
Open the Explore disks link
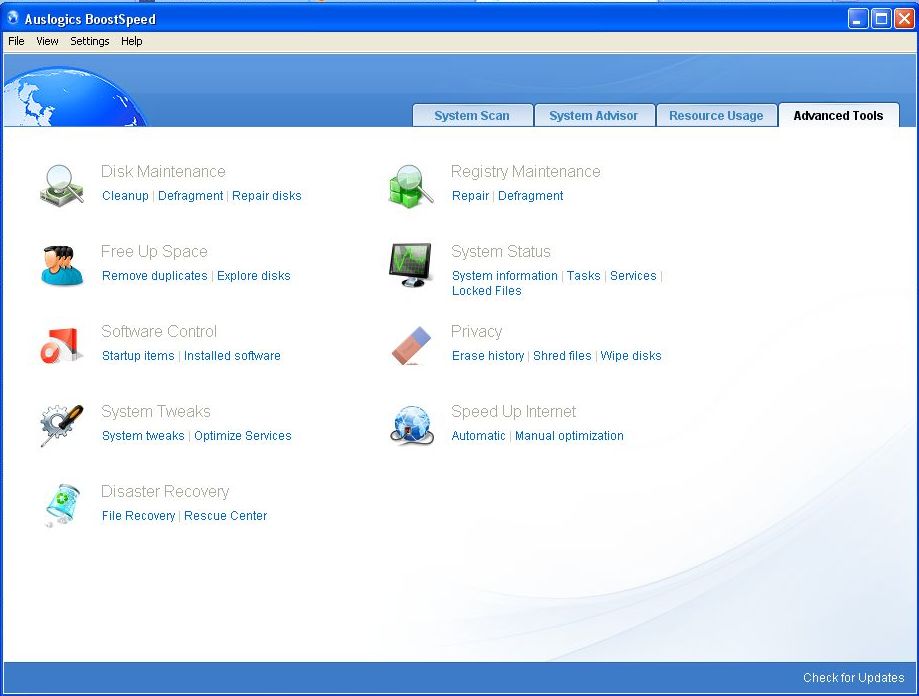(254, 276)
